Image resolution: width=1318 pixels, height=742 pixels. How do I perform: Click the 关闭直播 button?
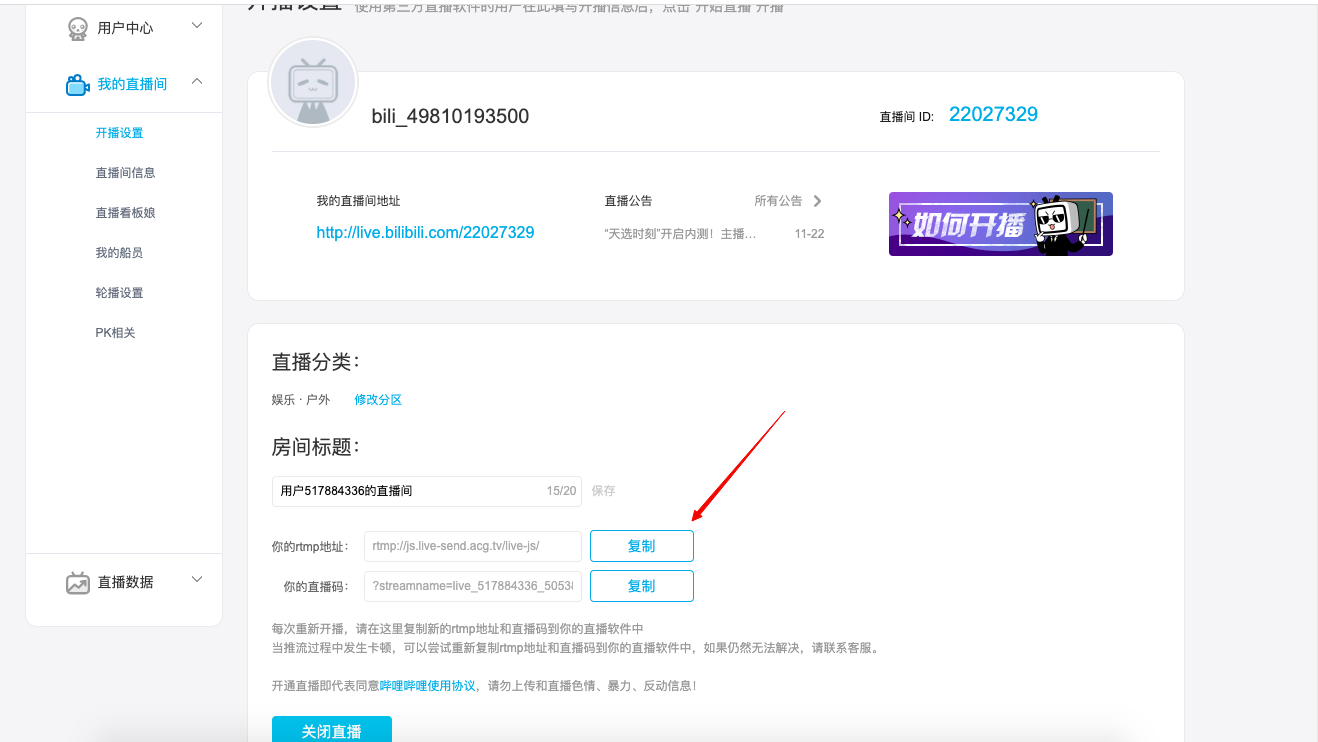[x=332, y=730]
